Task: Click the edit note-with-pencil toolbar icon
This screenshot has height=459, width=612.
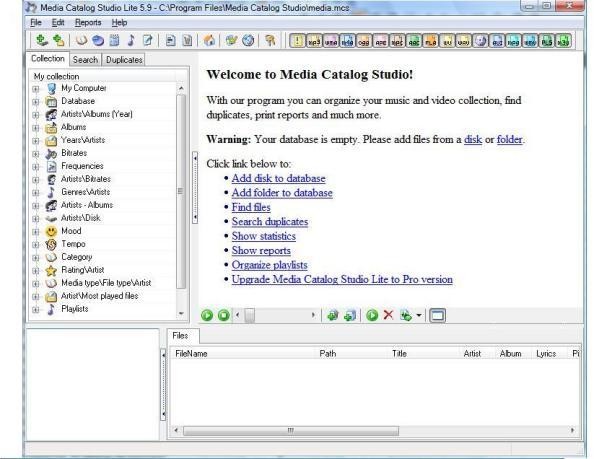Action: [148, 40]
